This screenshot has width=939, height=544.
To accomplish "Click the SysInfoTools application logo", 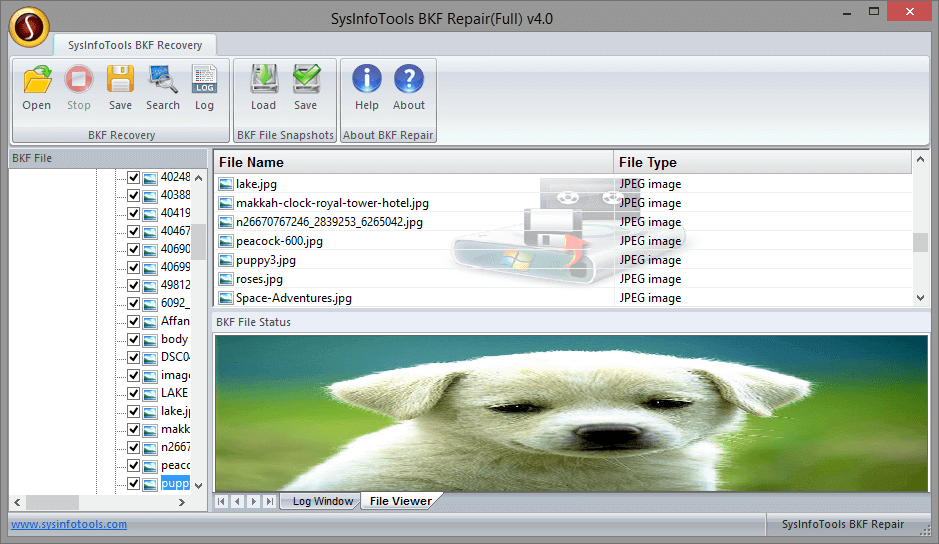I will point(29,27).
